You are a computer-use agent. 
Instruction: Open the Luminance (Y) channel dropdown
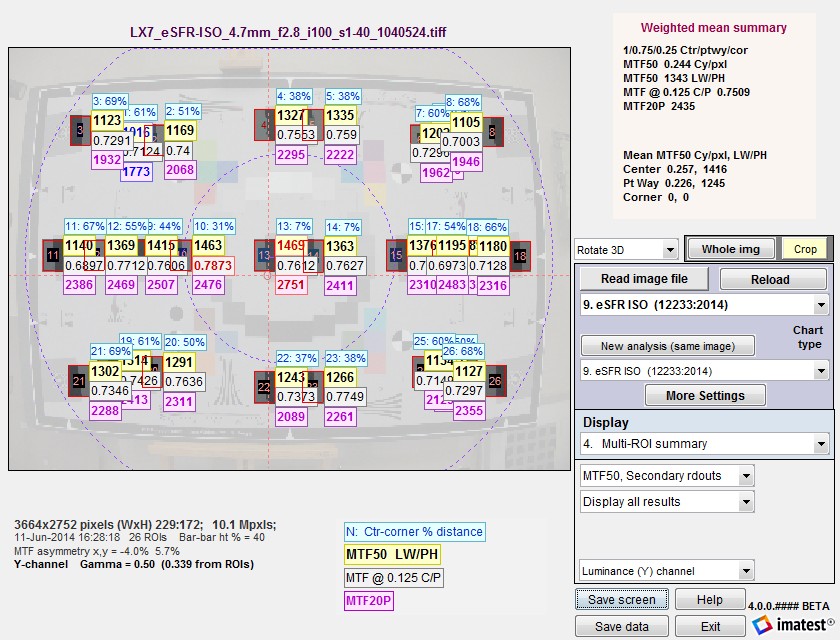click(x=667, y=571)
